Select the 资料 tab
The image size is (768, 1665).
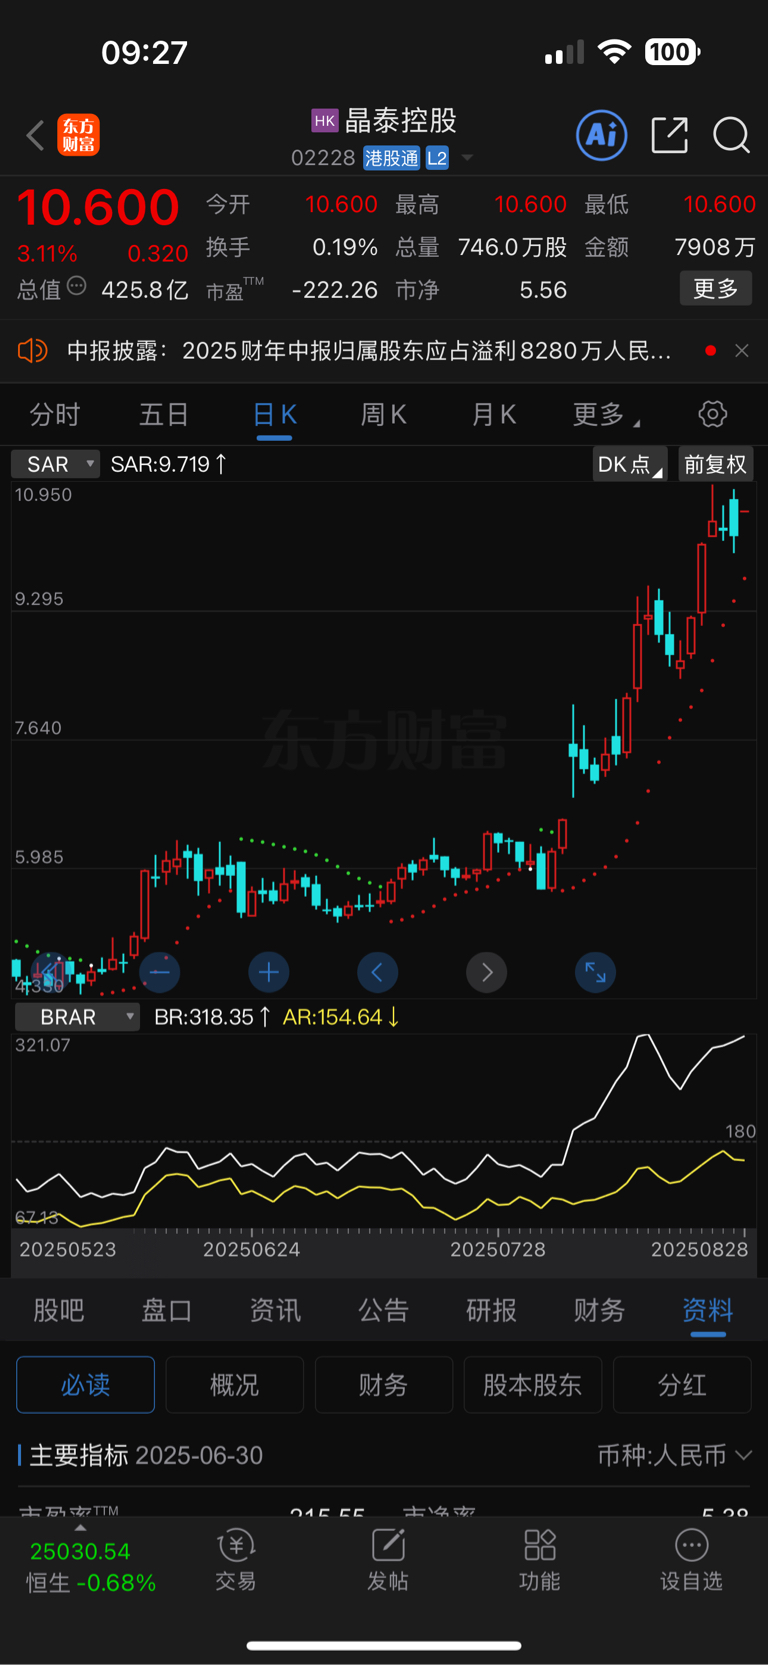click(x=708, y=1310)
